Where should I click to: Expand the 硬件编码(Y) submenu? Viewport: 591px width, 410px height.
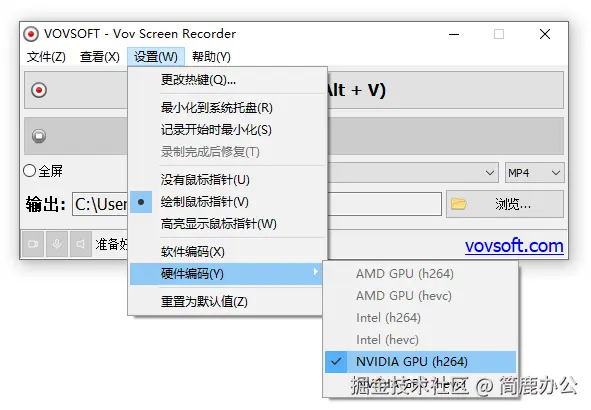(x=226, y=274)
